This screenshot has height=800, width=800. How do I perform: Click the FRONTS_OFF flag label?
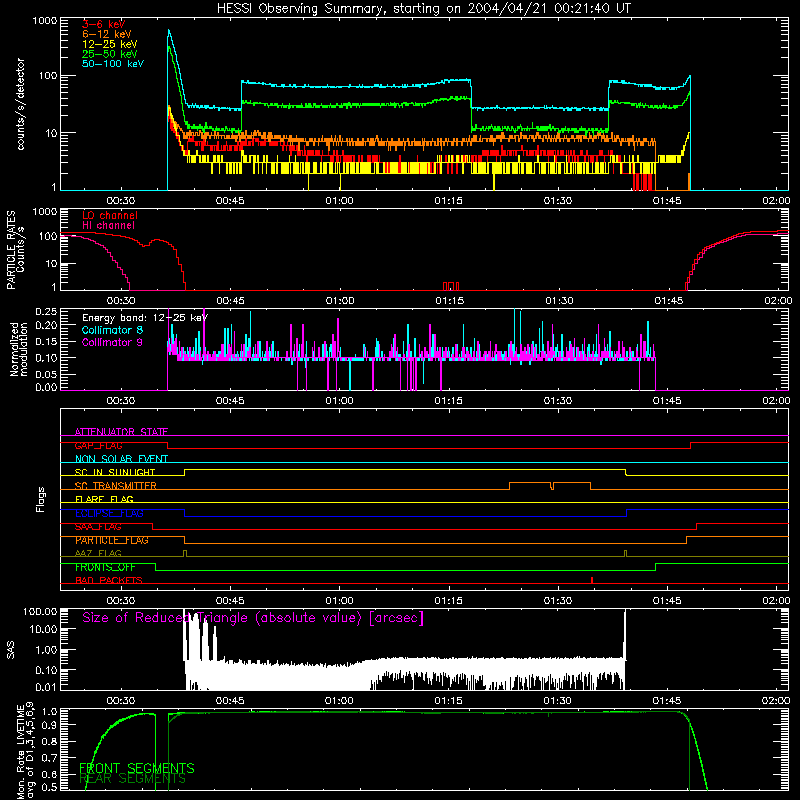(105, 567)
